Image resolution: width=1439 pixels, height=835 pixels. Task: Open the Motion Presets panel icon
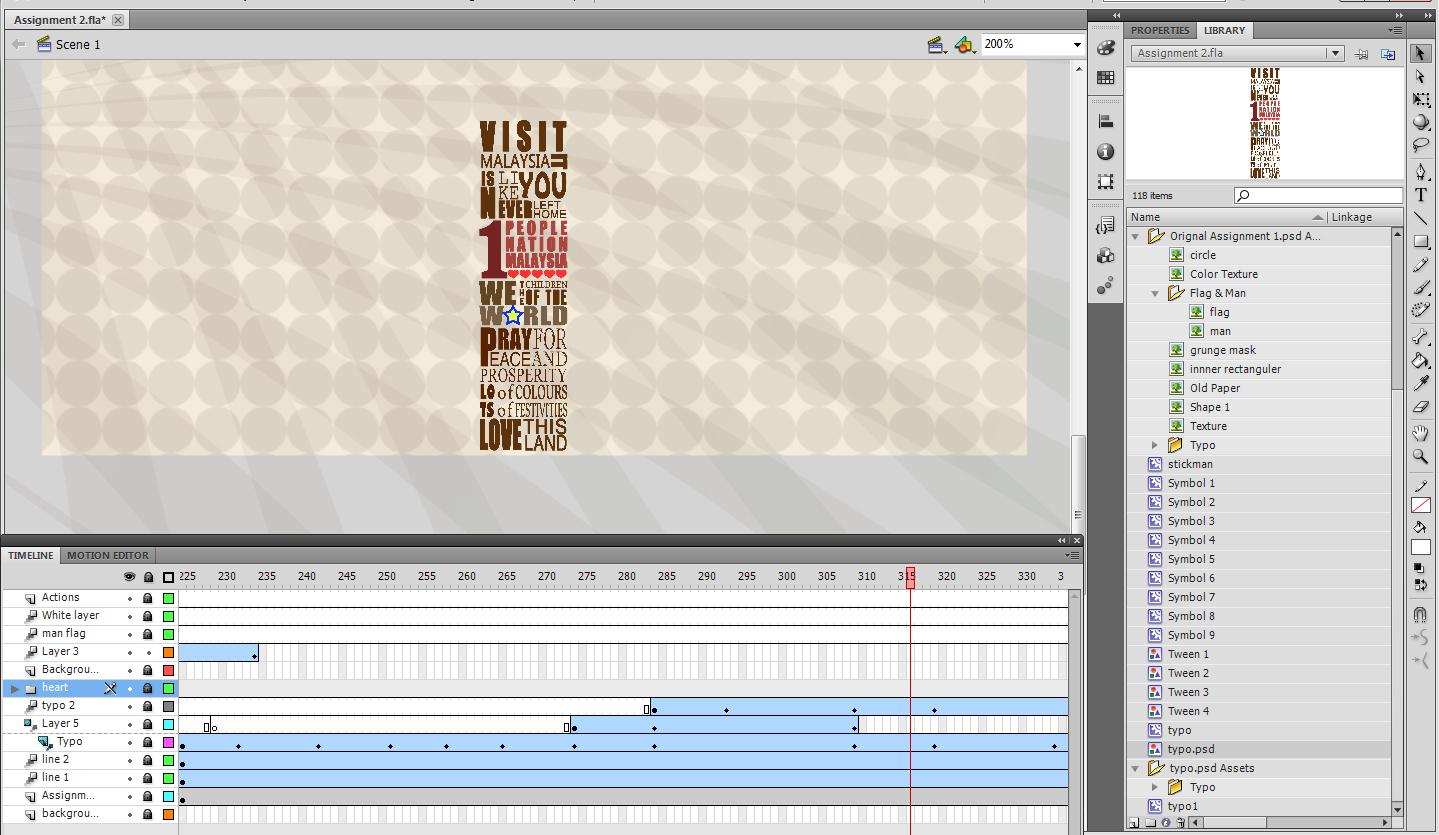tap(1106, 286)
